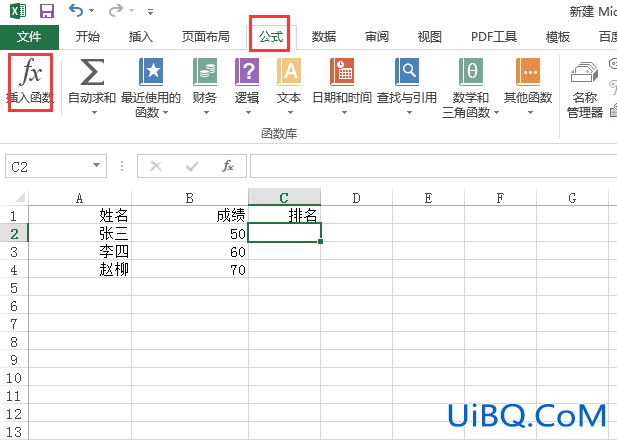Image resolution: width=617 pixels, height=440 pixels.
Task: Open the Name Box dropdown arrow
Action: coord(96,165)
